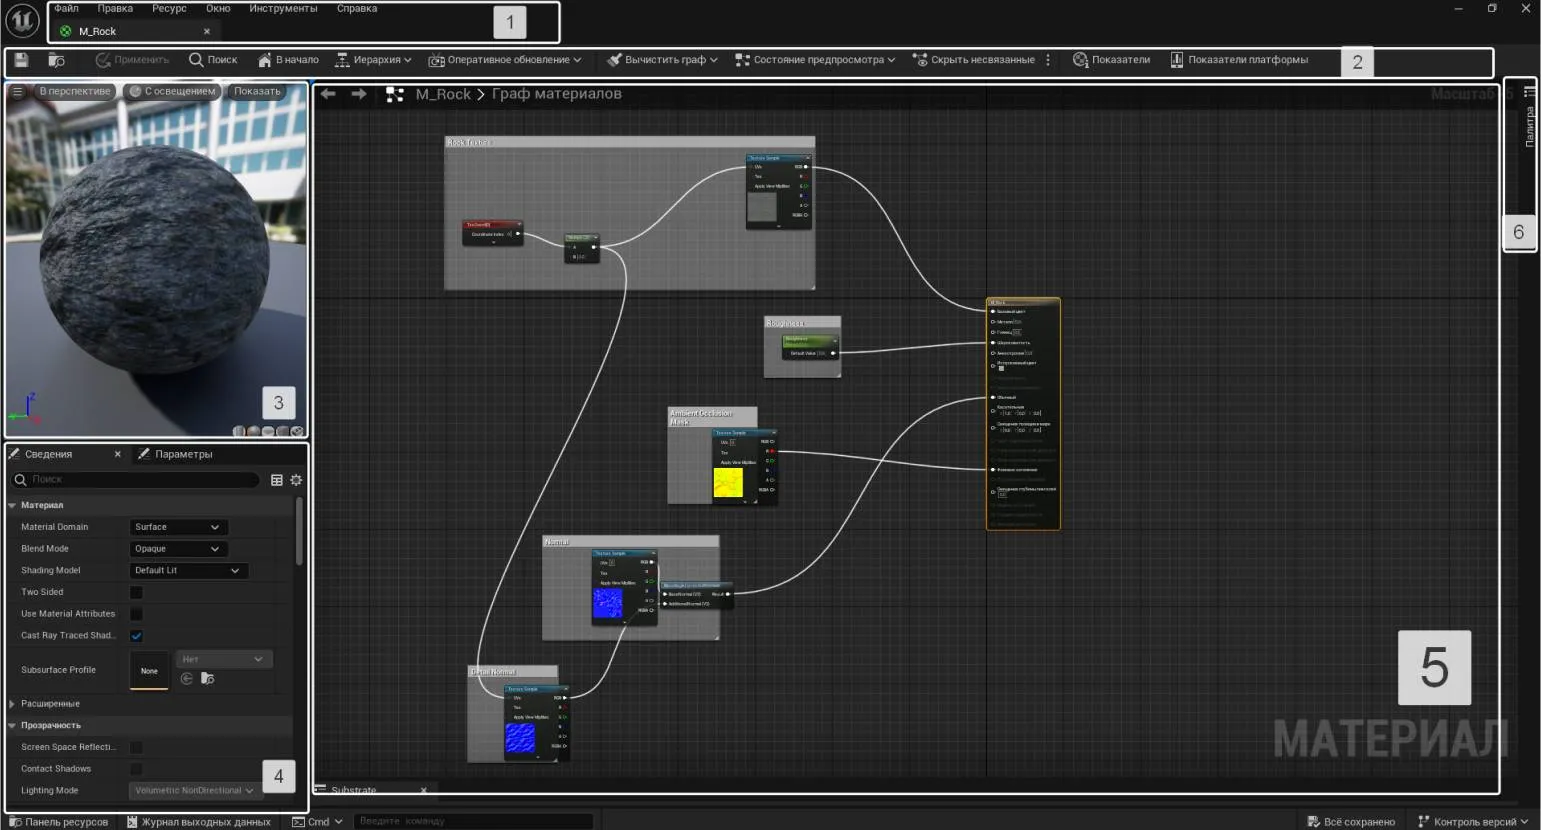Open the Инструменты menu
The image size is (1541, 830).
[x=283, y=8]
